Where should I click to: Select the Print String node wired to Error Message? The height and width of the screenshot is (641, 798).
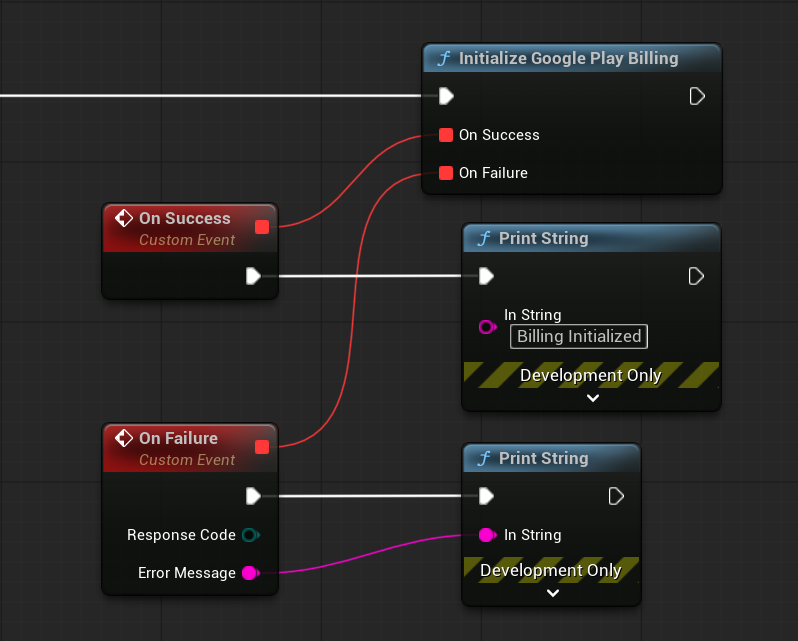pos(544,458)
